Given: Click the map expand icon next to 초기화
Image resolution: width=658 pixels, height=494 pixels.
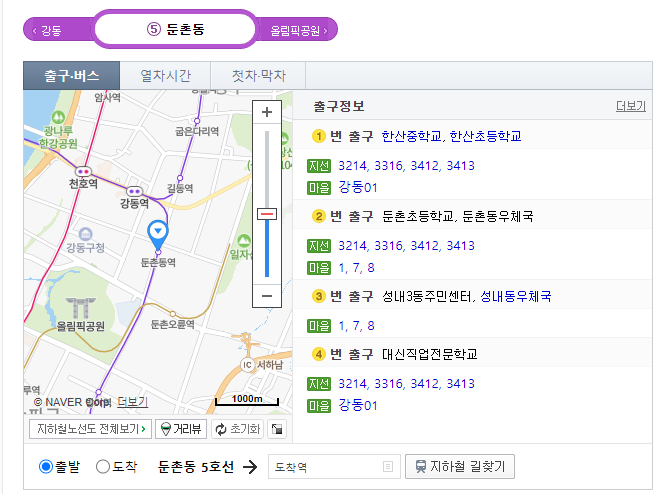Looking at the screenshot, I should [277, 429].
